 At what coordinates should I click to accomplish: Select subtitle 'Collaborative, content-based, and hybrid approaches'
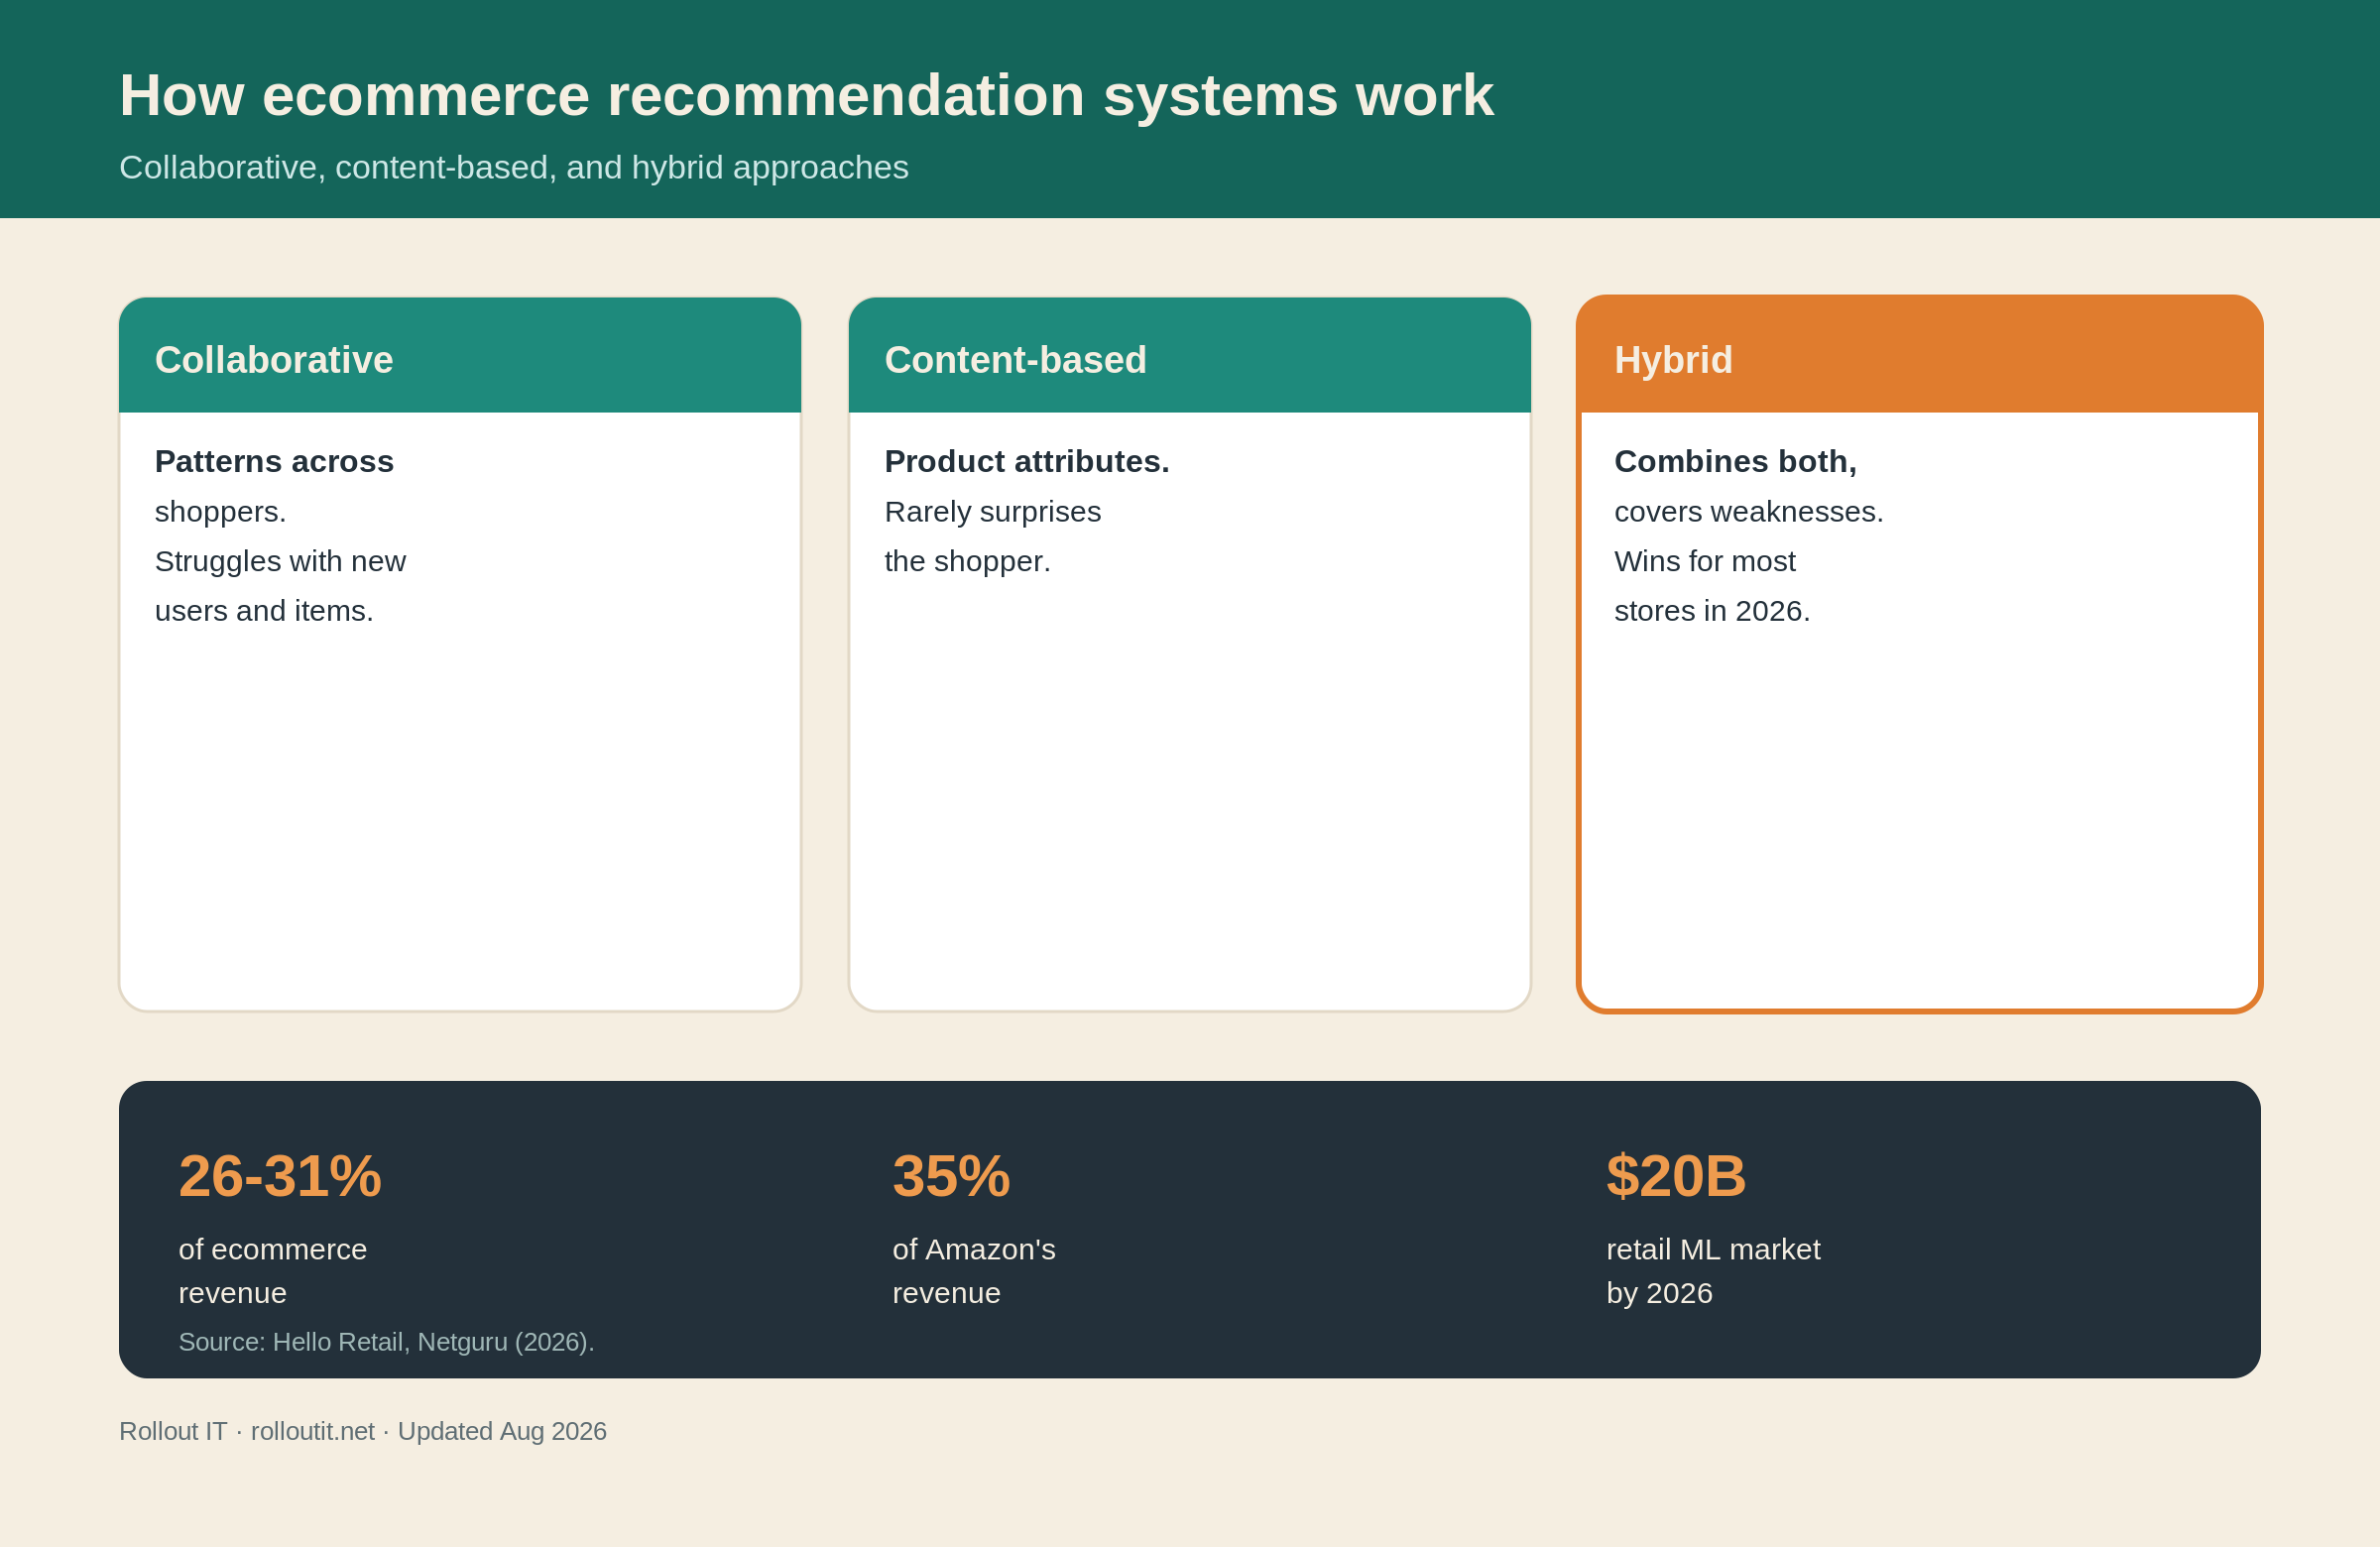(x=514, y=167)
